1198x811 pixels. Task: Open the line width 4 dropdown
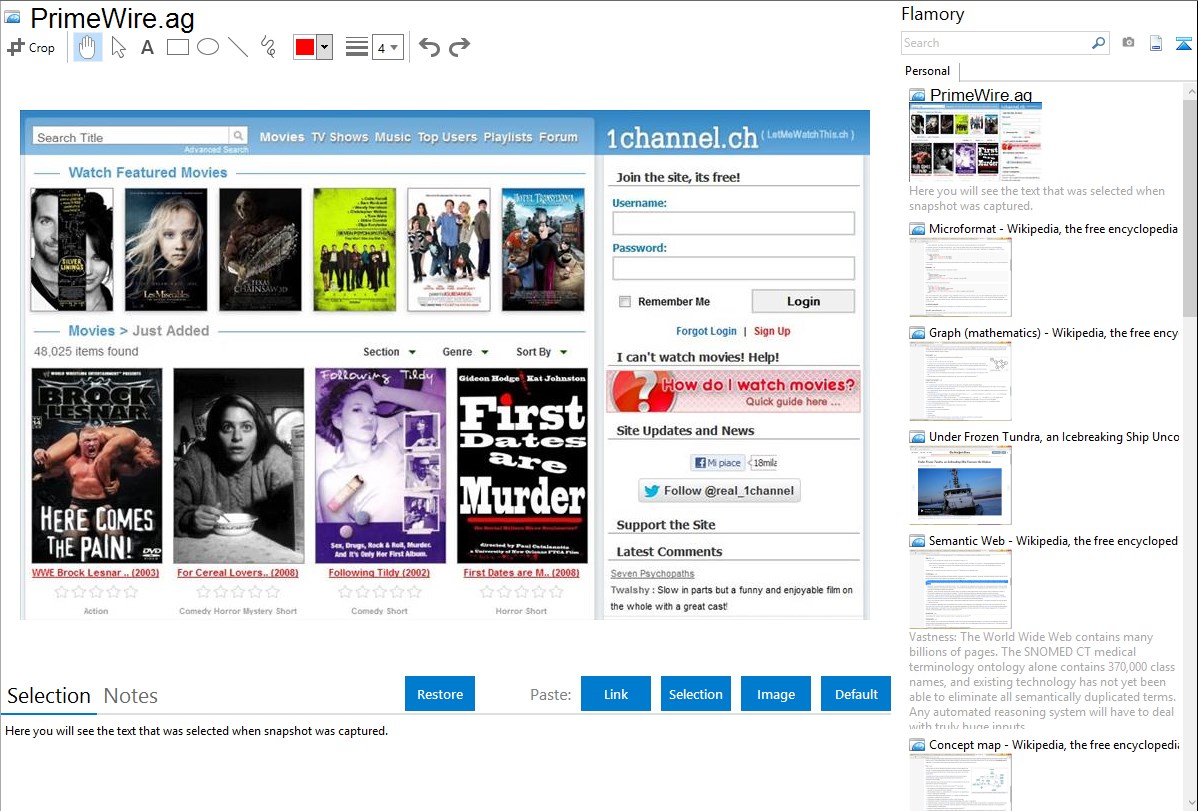pos(388,47)
